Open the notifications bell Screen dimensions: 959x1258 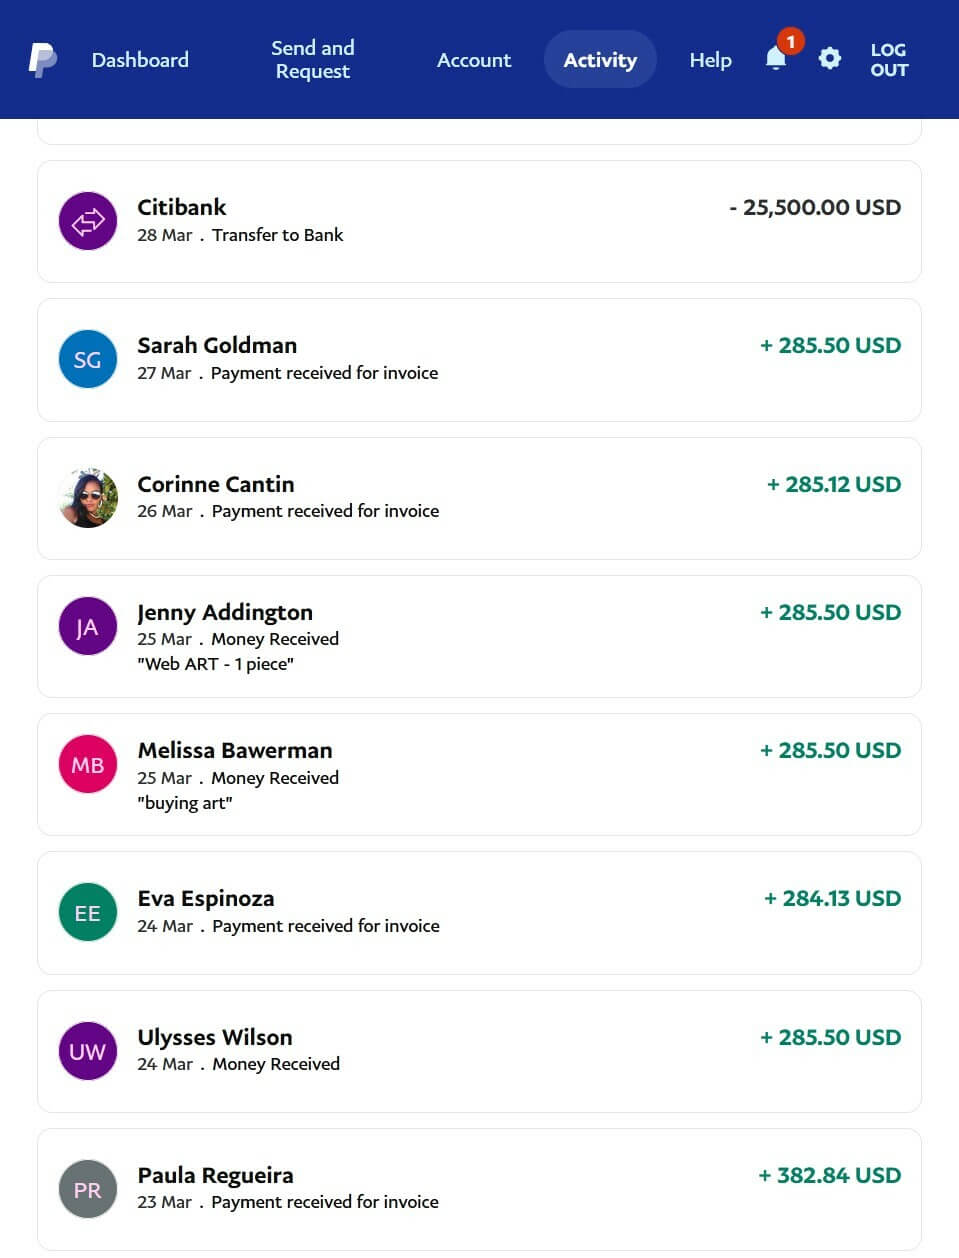pos(776,59)
